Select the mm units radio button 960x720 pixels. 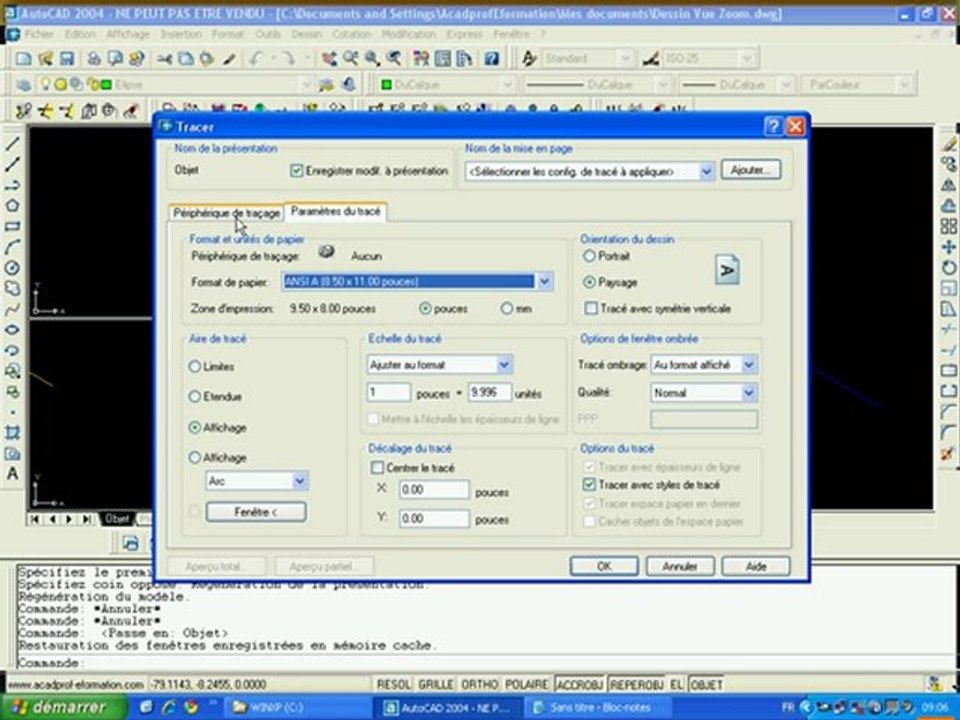[507, 309]
